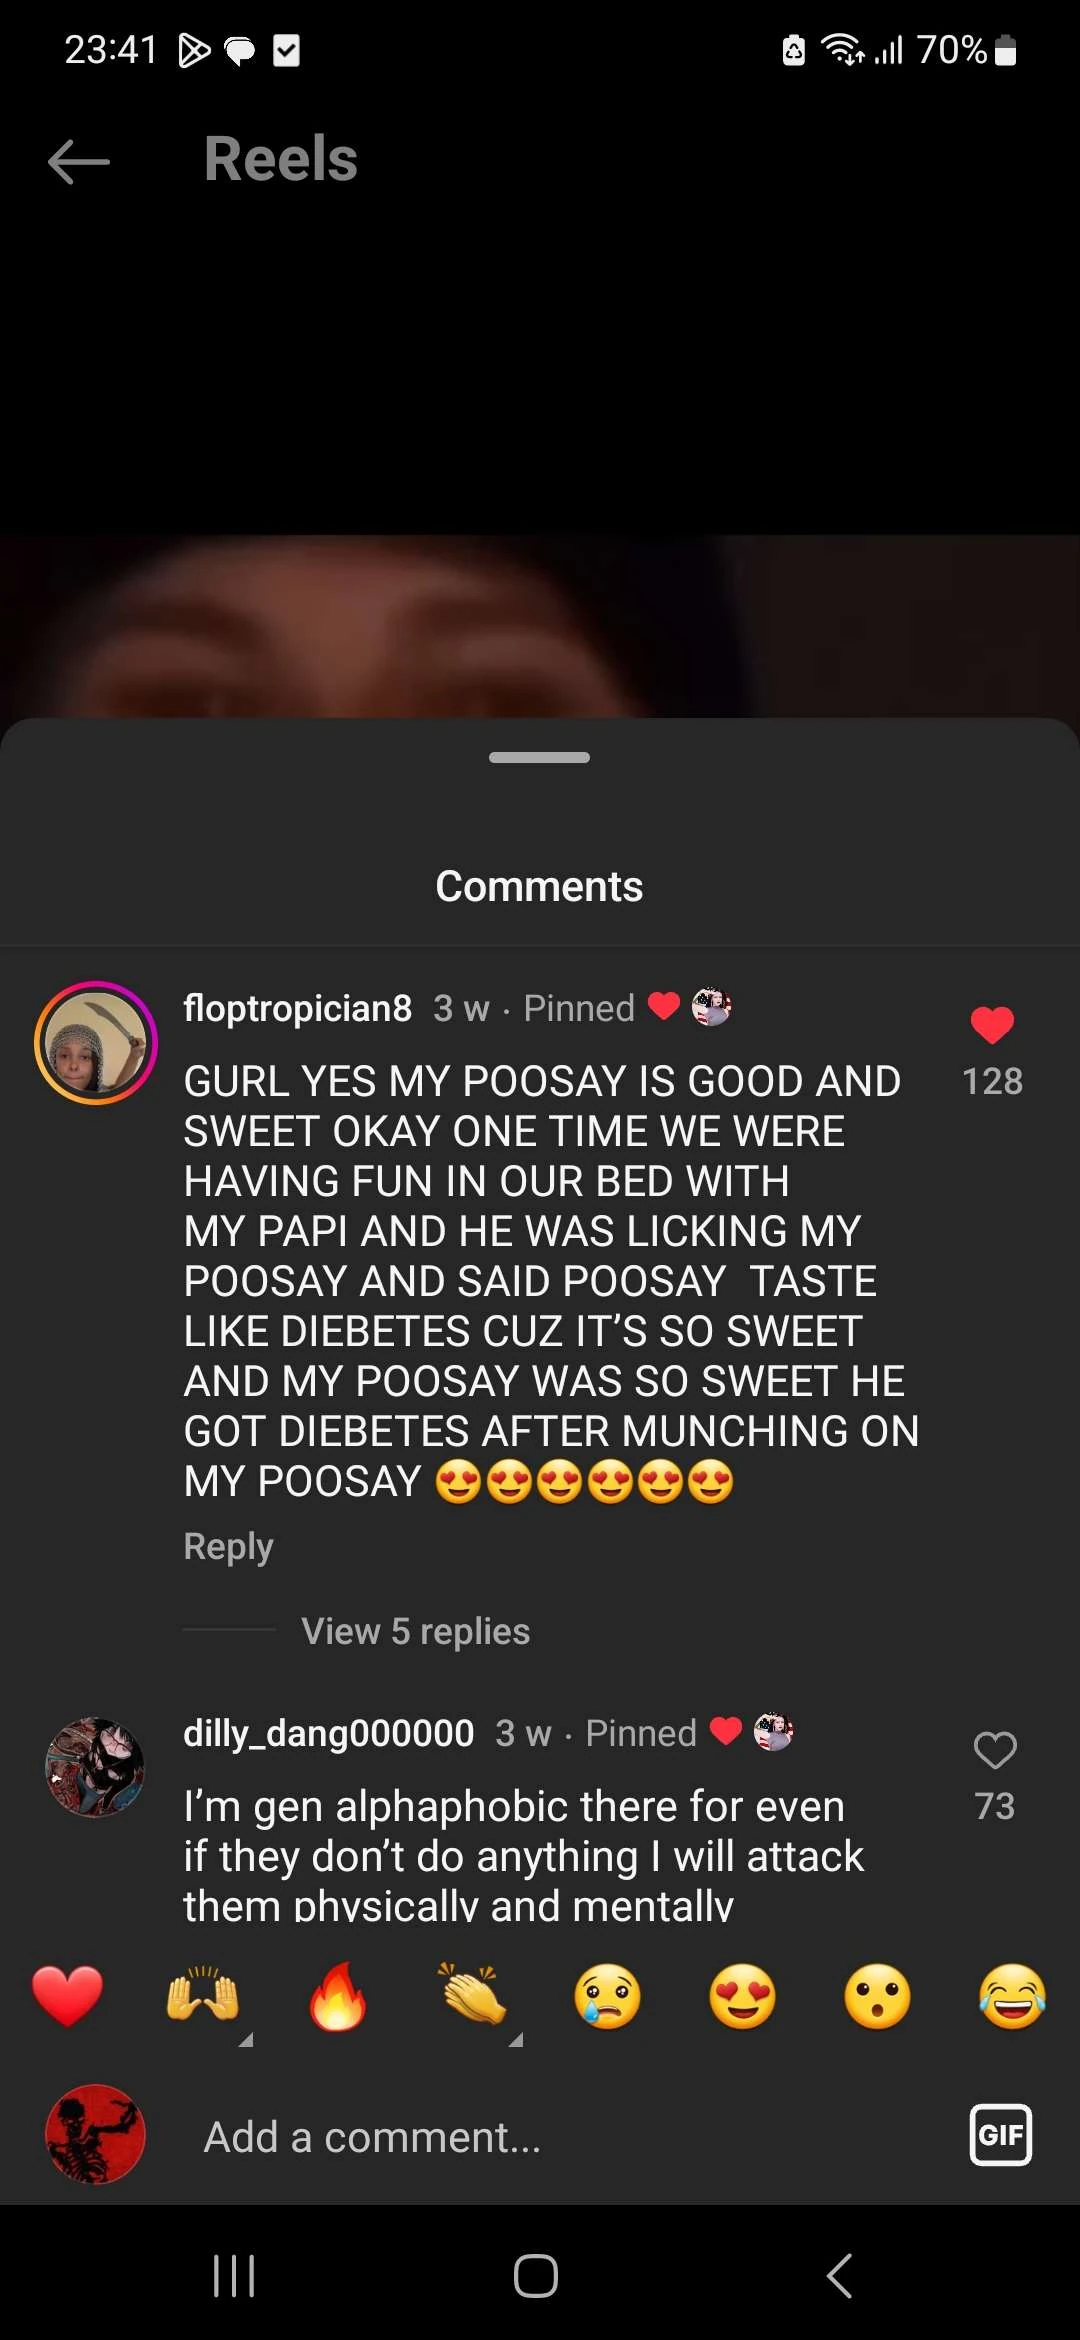Open floptropician8's profile picture story
The width and height of the screenshot is (1080, 2340).
pyautogui.click(x=96, y=1043)
